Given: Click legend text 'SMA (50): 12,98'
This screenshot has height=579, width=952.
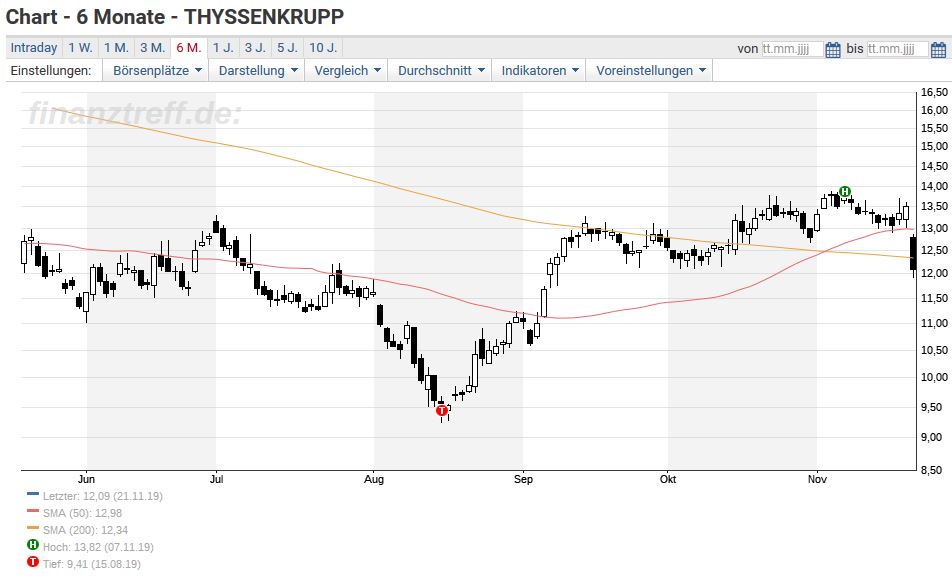Looking at the screenshot, I should (x=82, y=513).
